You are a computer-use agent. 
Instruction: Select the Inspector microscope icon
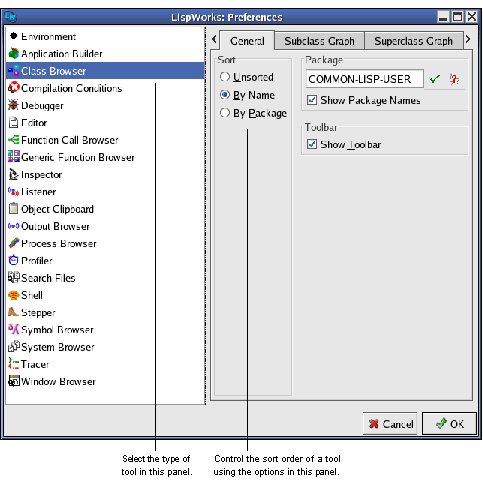pyautogui.click(x=13, y=174)
